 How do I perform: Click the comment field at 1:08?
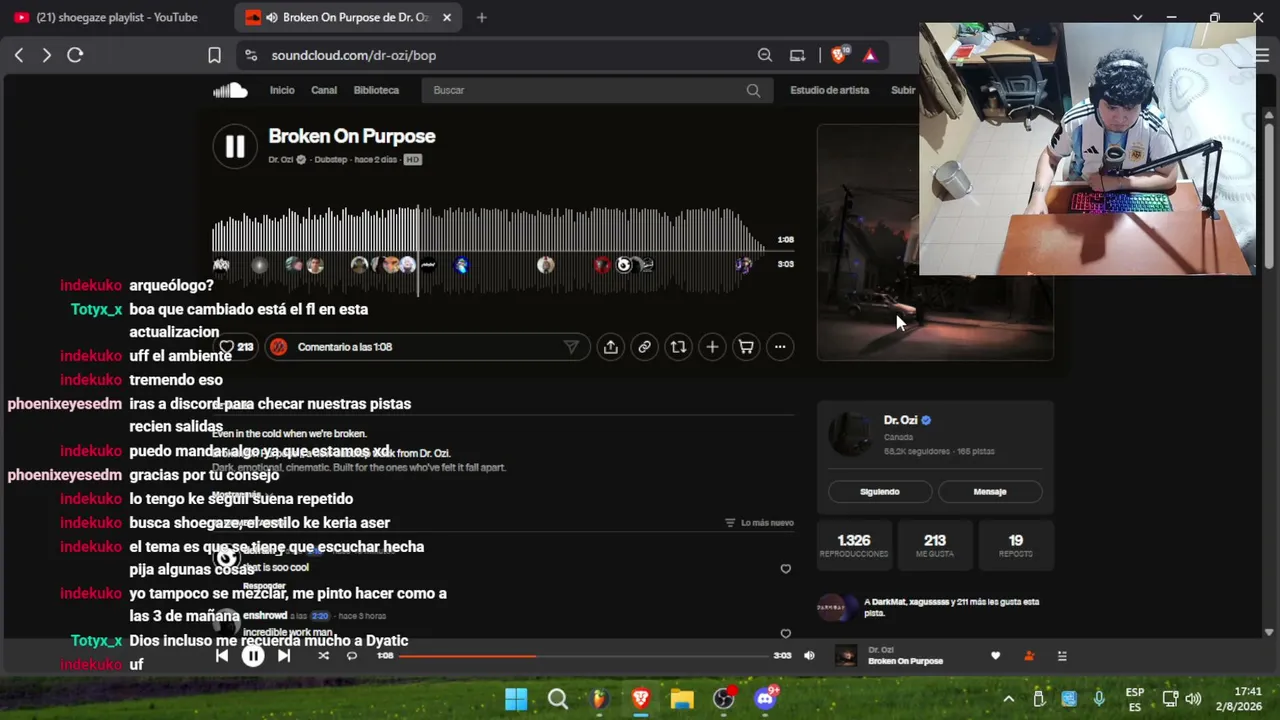(427, 347)
